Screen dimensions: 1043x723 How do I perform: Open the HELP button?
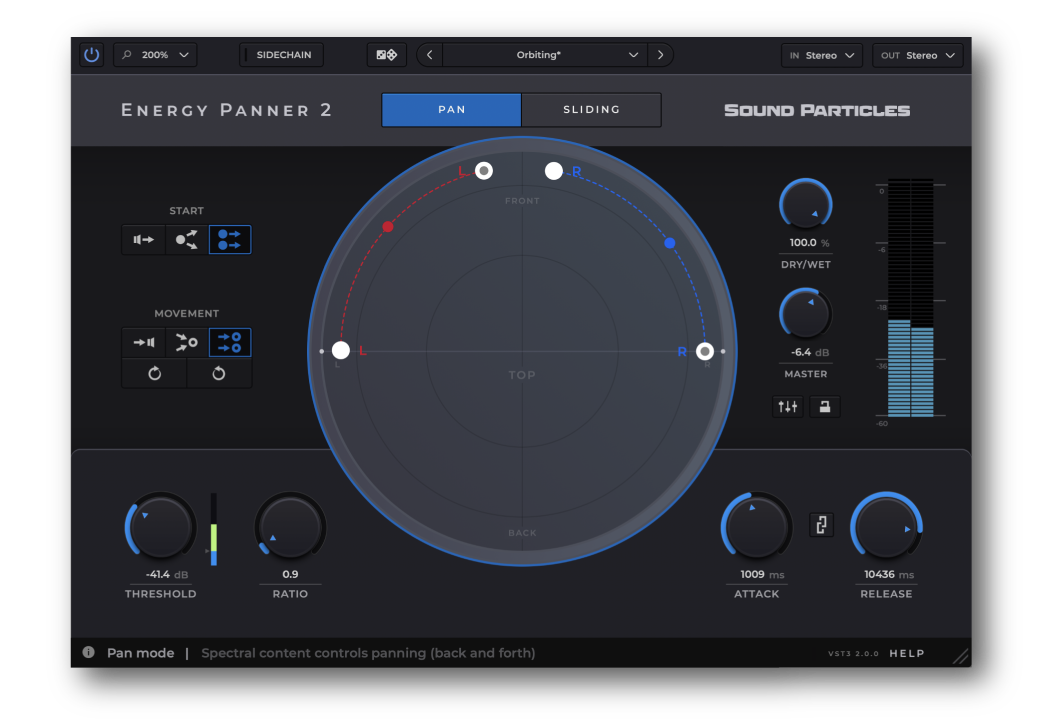pos(907,653)
